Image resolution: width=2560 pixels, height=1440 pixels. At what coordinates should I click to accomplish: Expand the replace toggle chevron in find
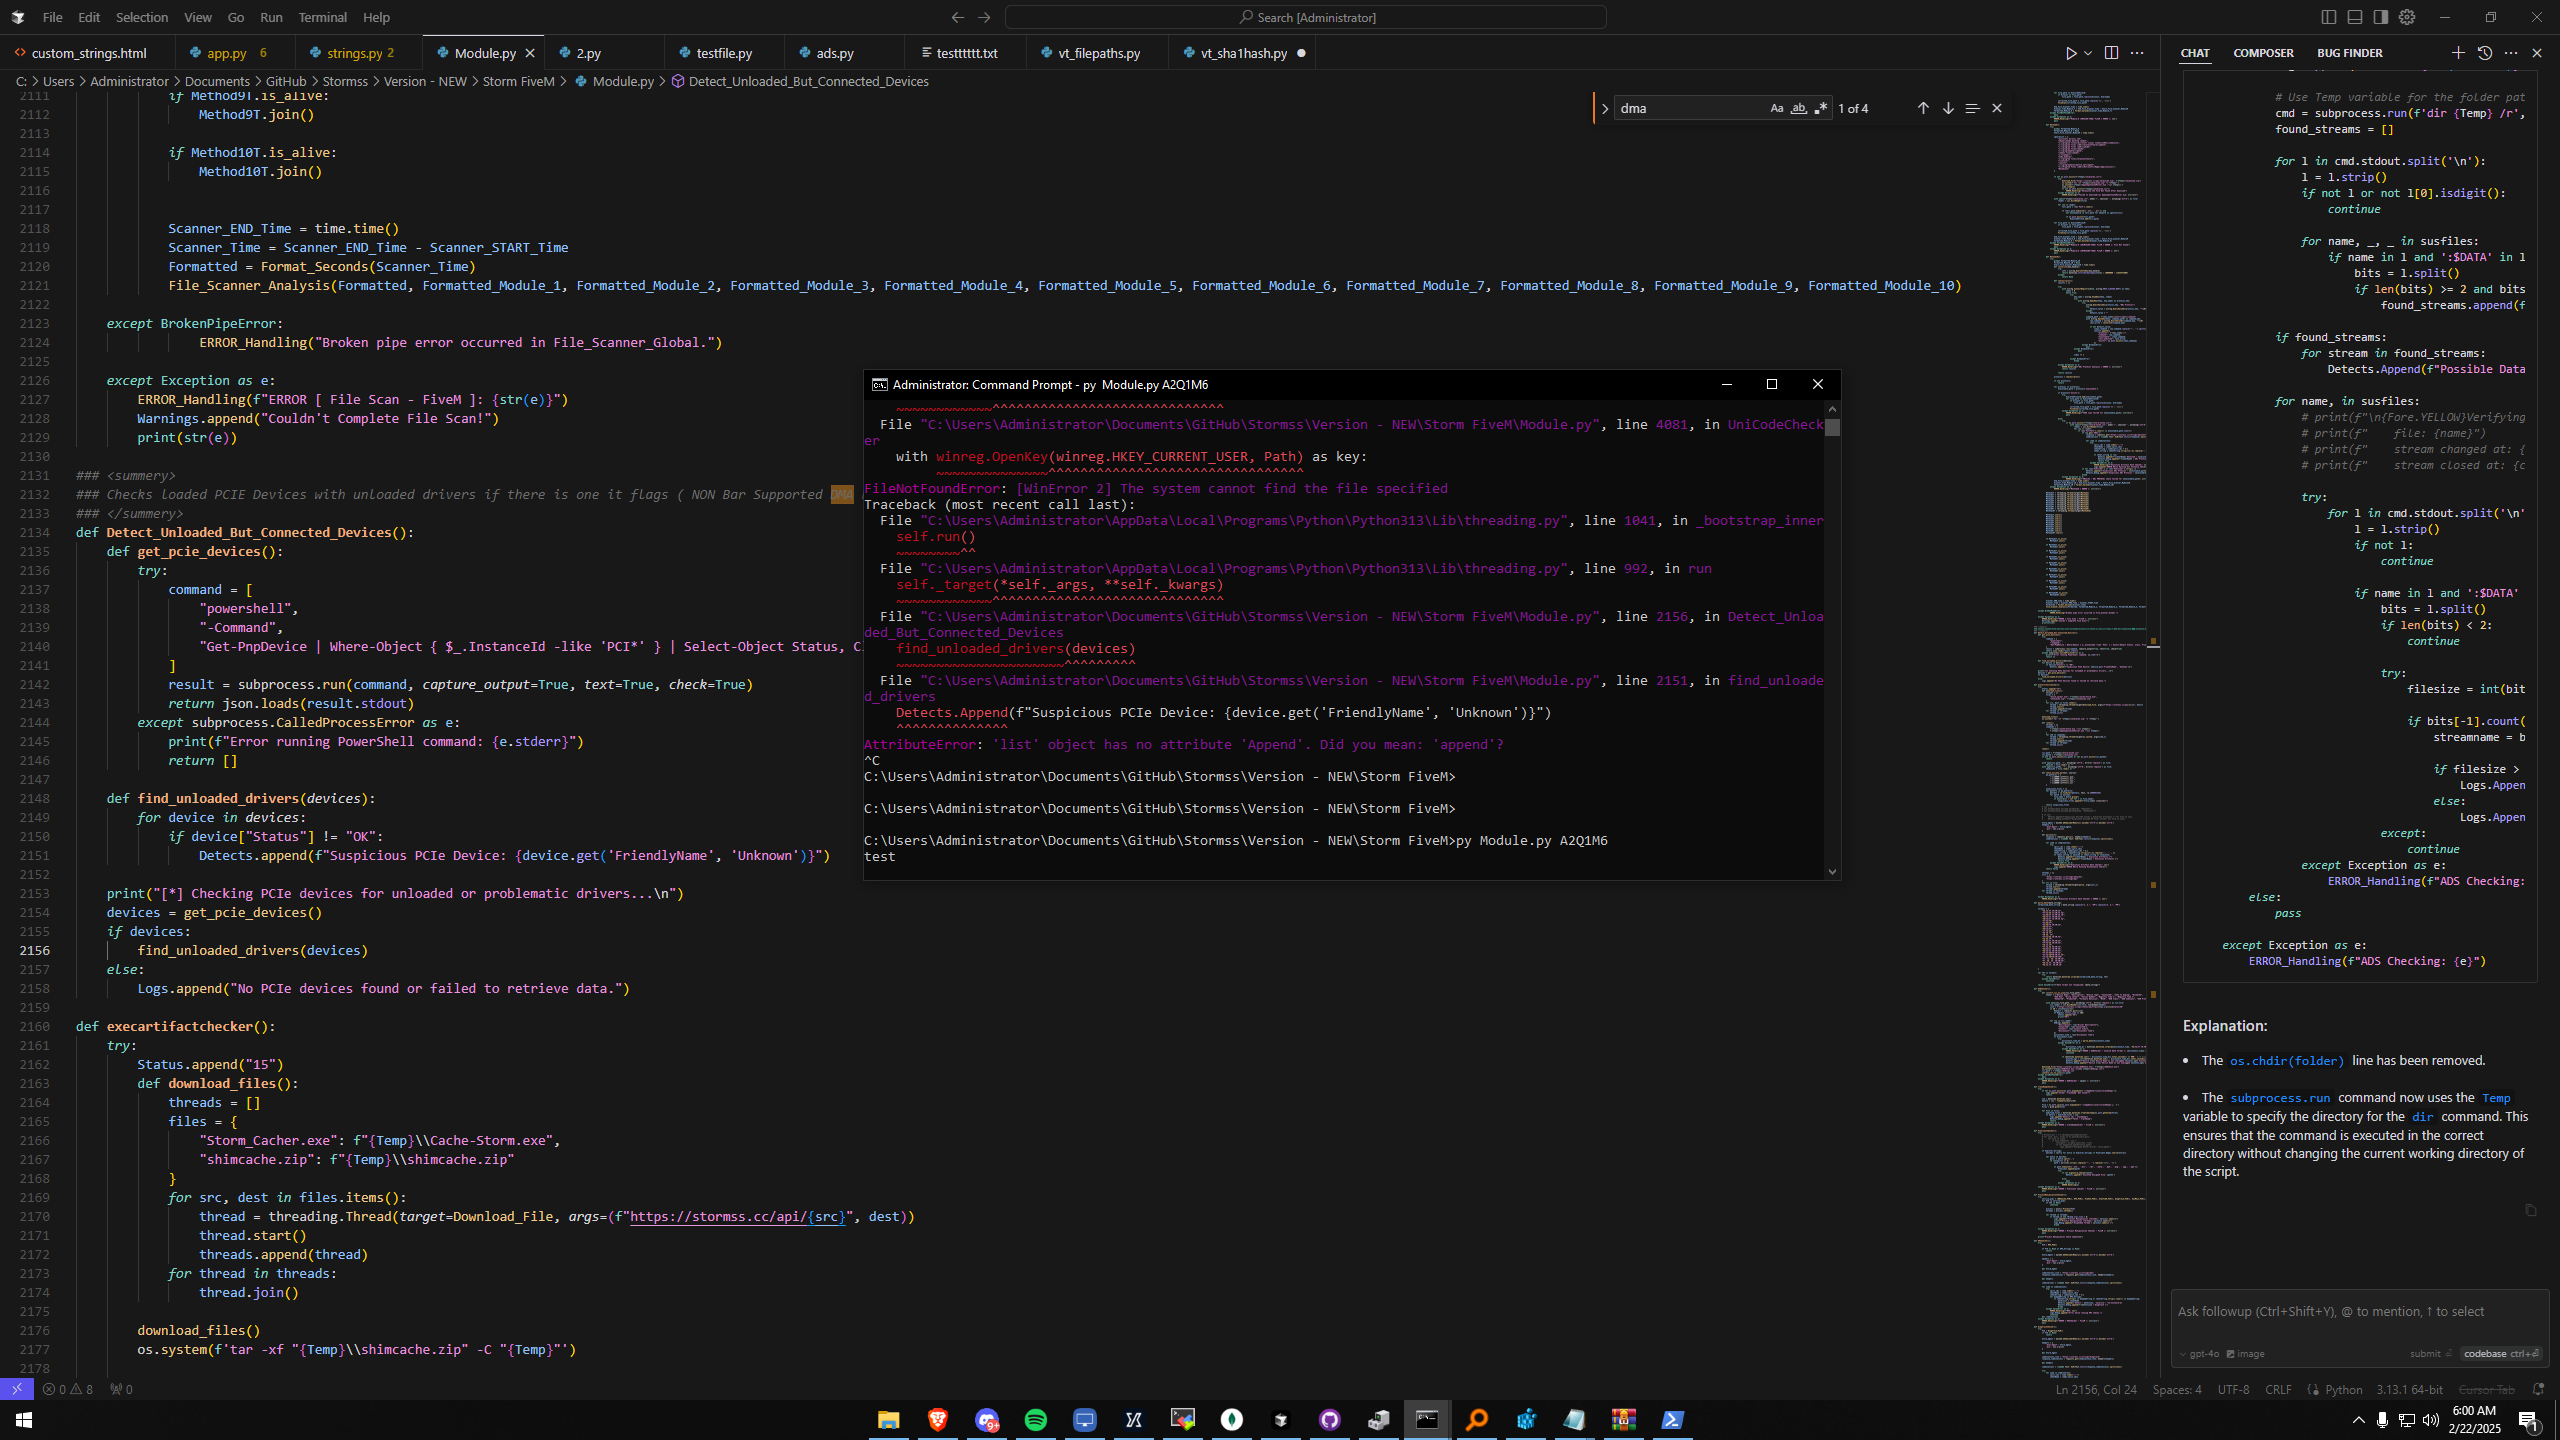coord(1605,108)
